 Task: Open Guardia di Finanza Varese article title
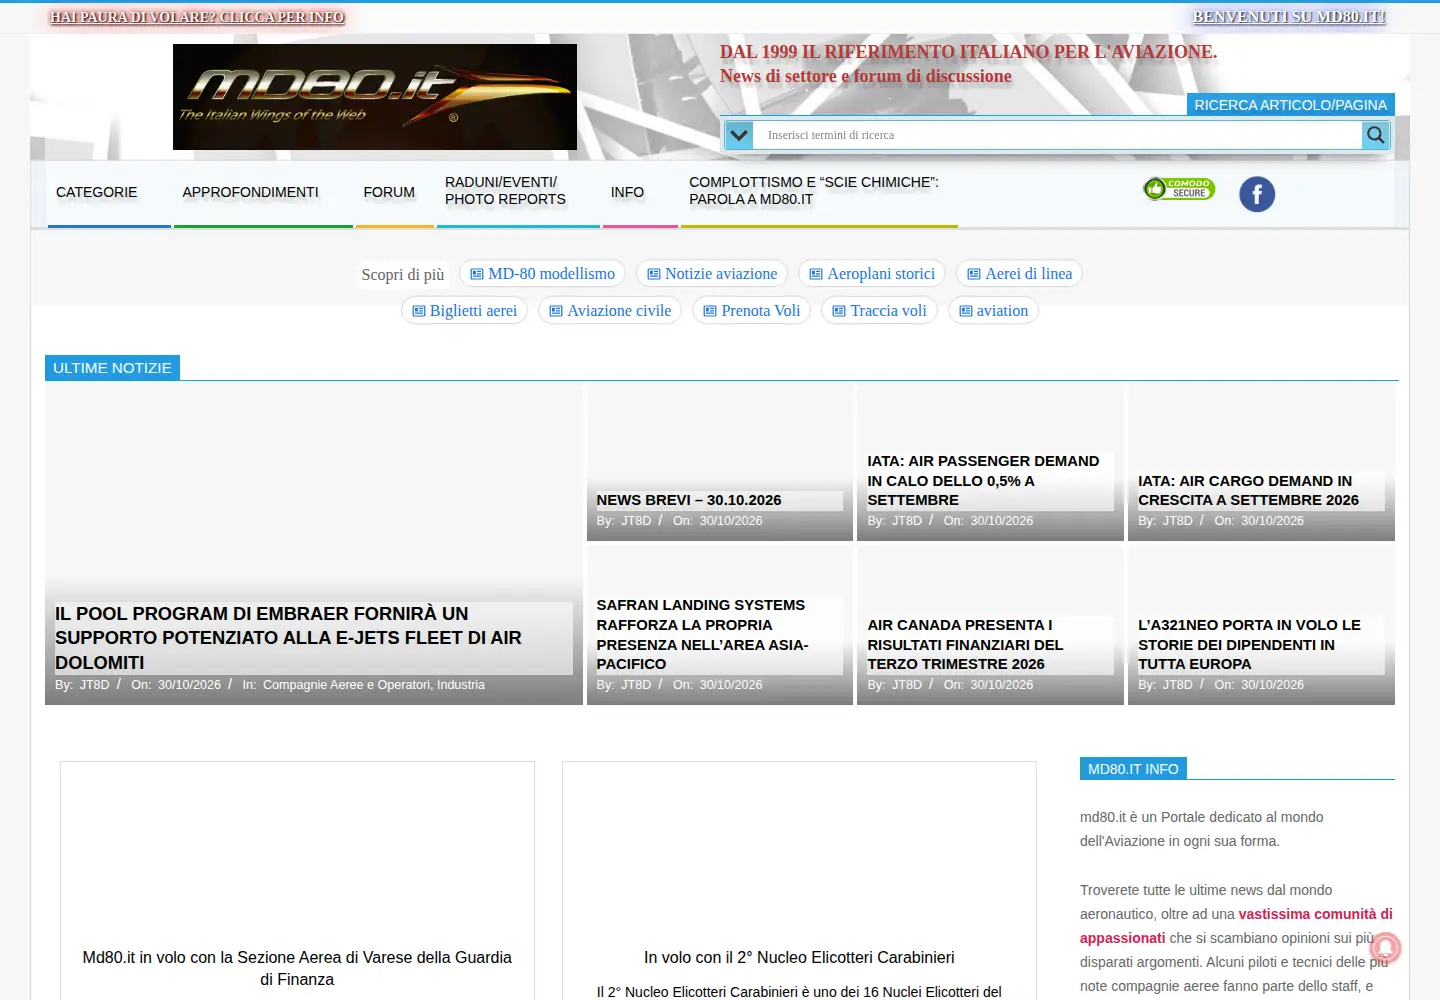tap(297, 968)
